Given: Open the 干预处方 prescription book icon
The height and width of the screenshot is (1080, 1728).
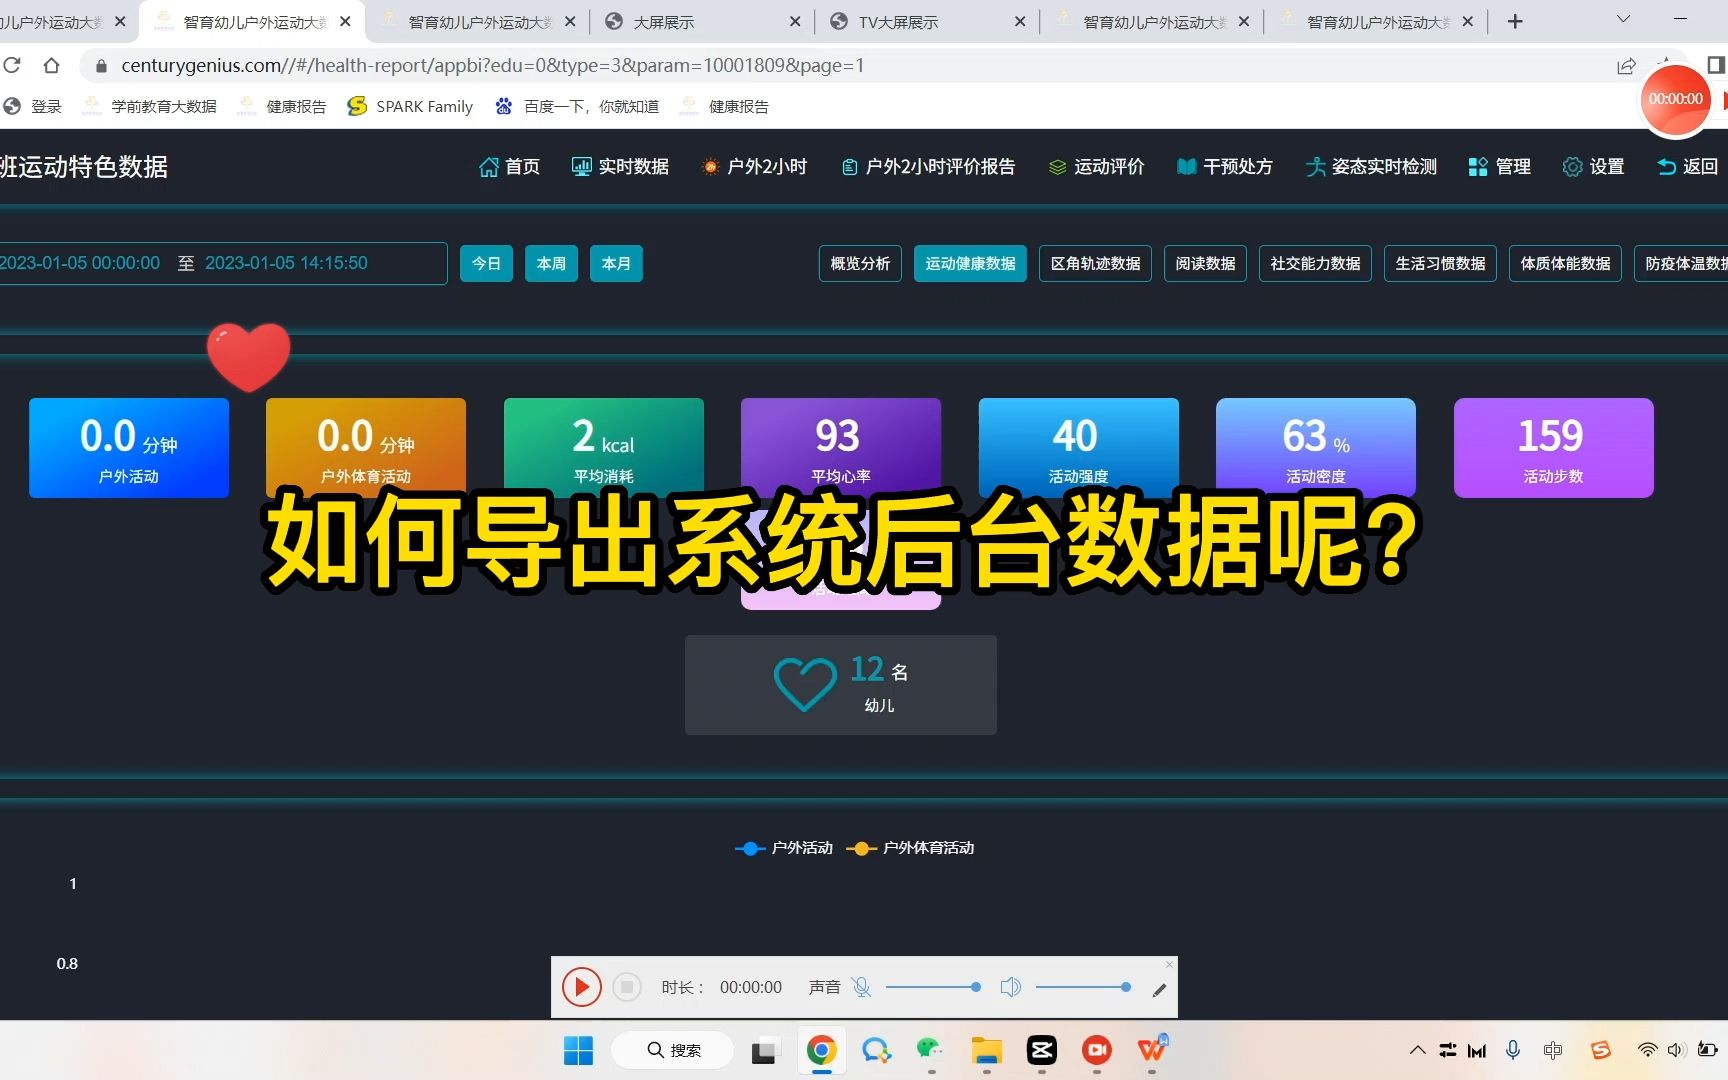Looking at the screenshot, I should [x=1186, y=166].
